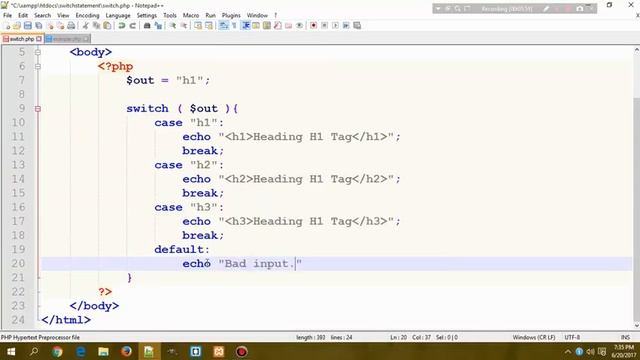Click the vertical scrollbar up arrow

pyautogui.click(x=636, y=50)
